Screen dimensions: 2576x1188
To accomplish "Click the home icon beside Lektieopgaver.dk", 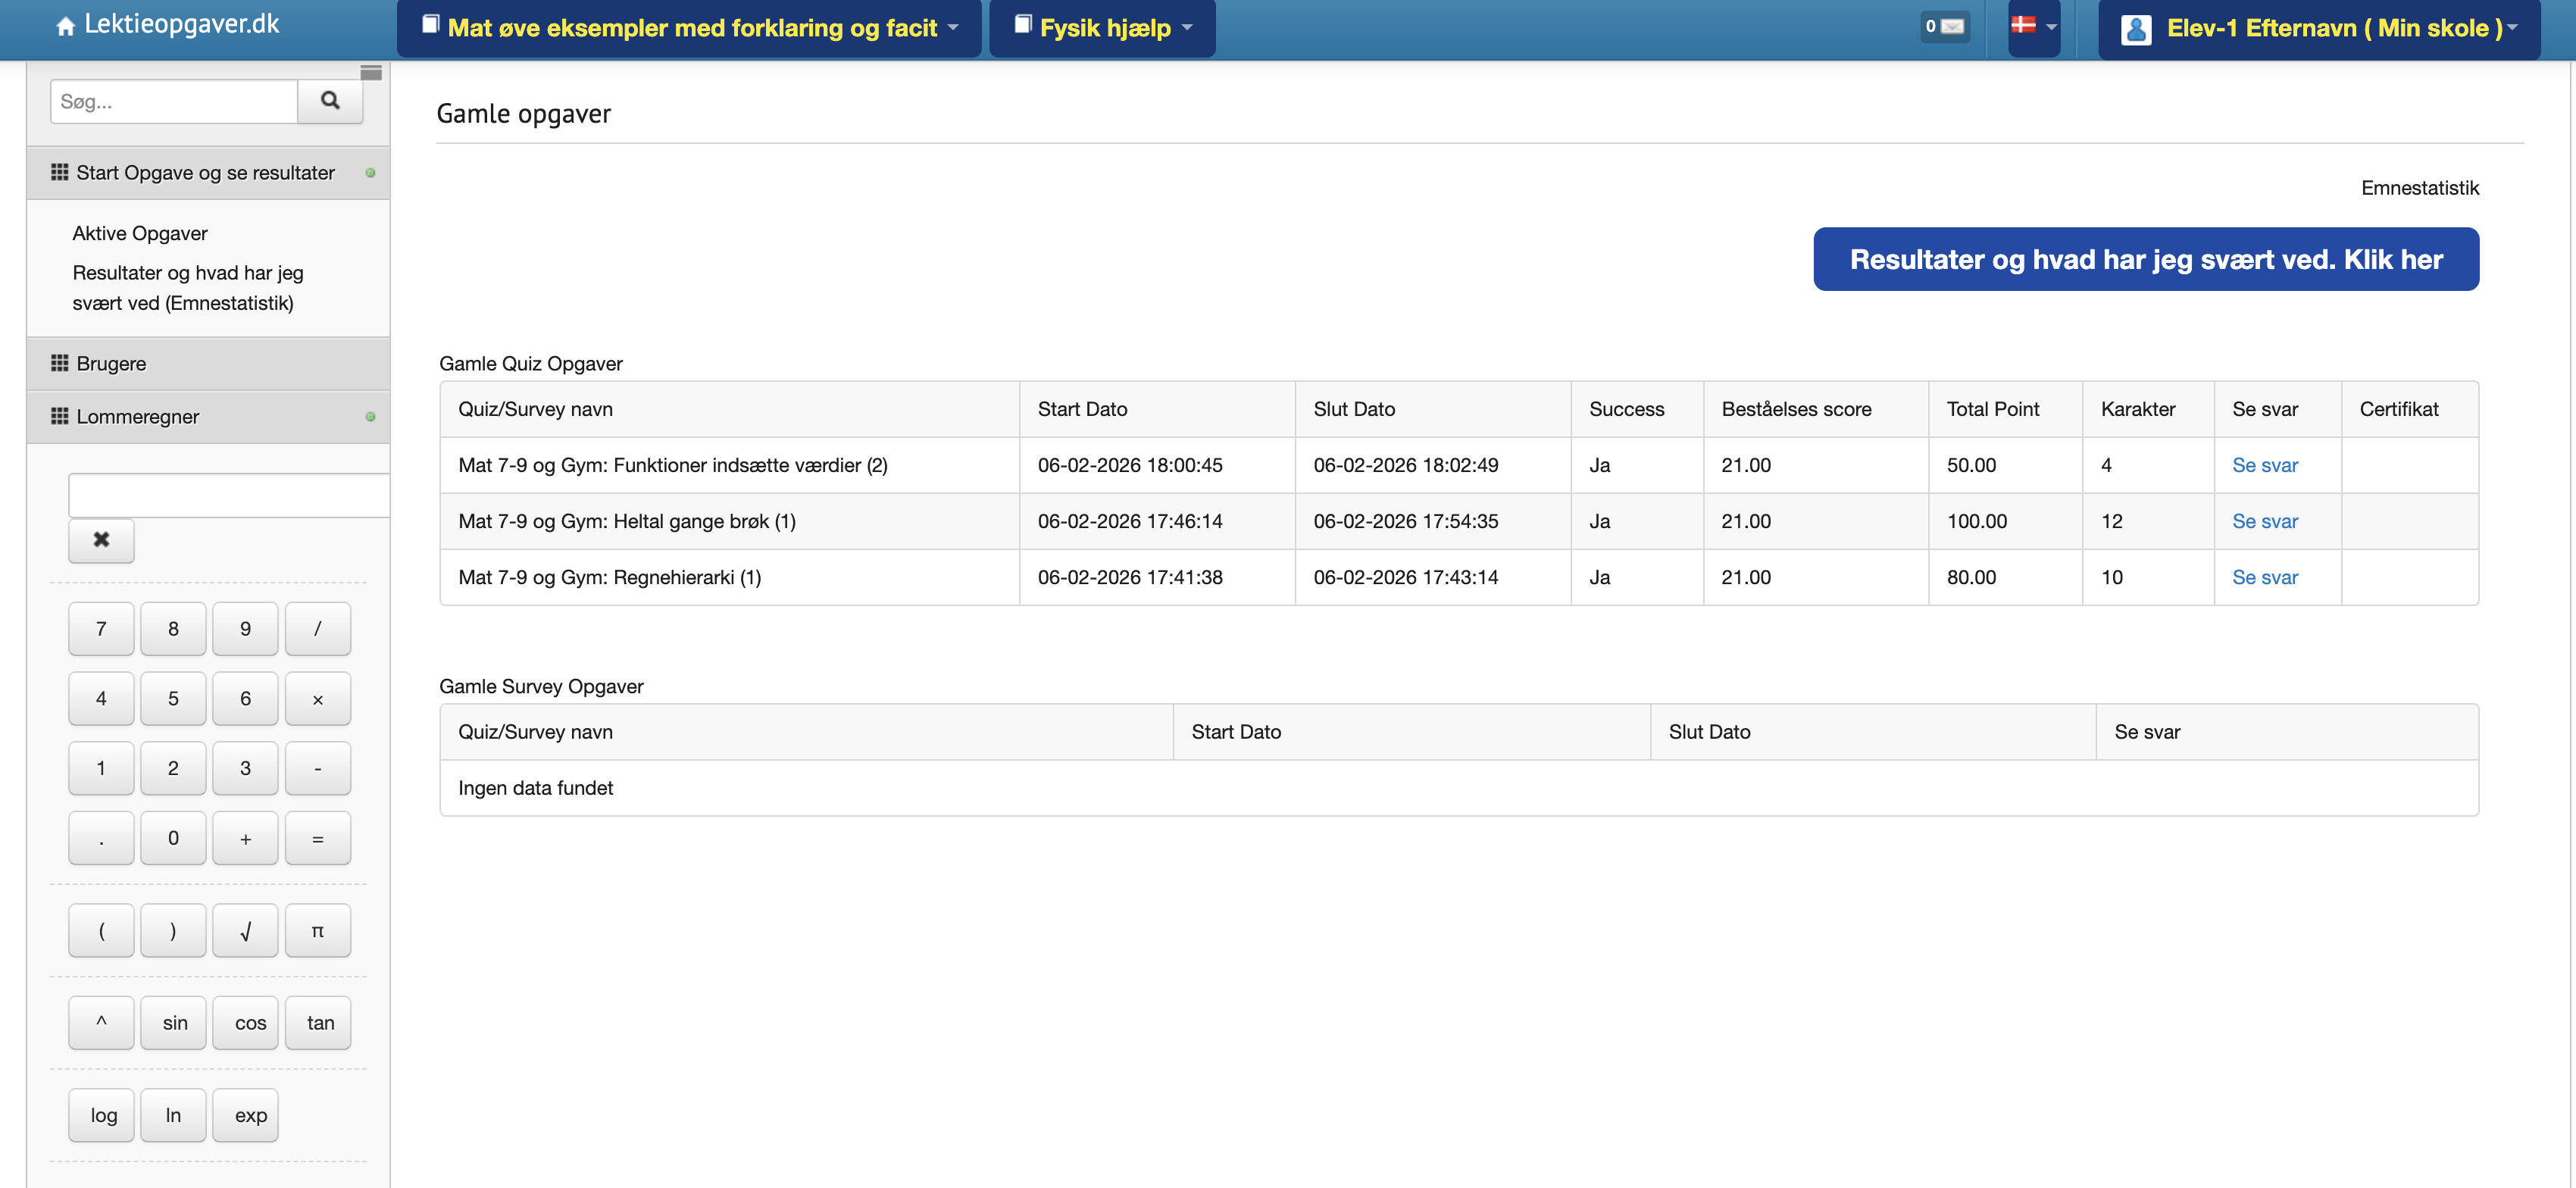I will [65, 27].
